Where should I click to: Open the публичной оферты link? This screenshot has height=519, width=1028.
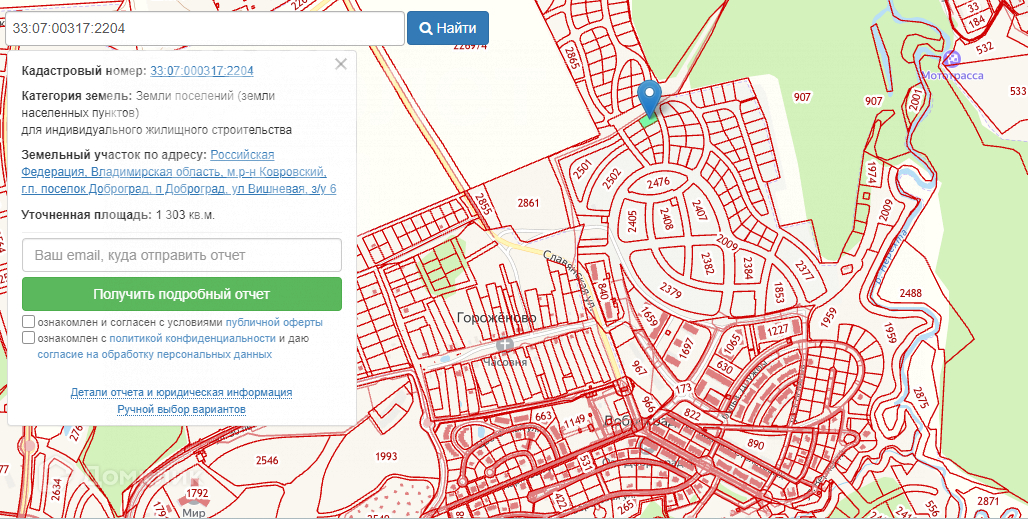click(x=273, y=323)
